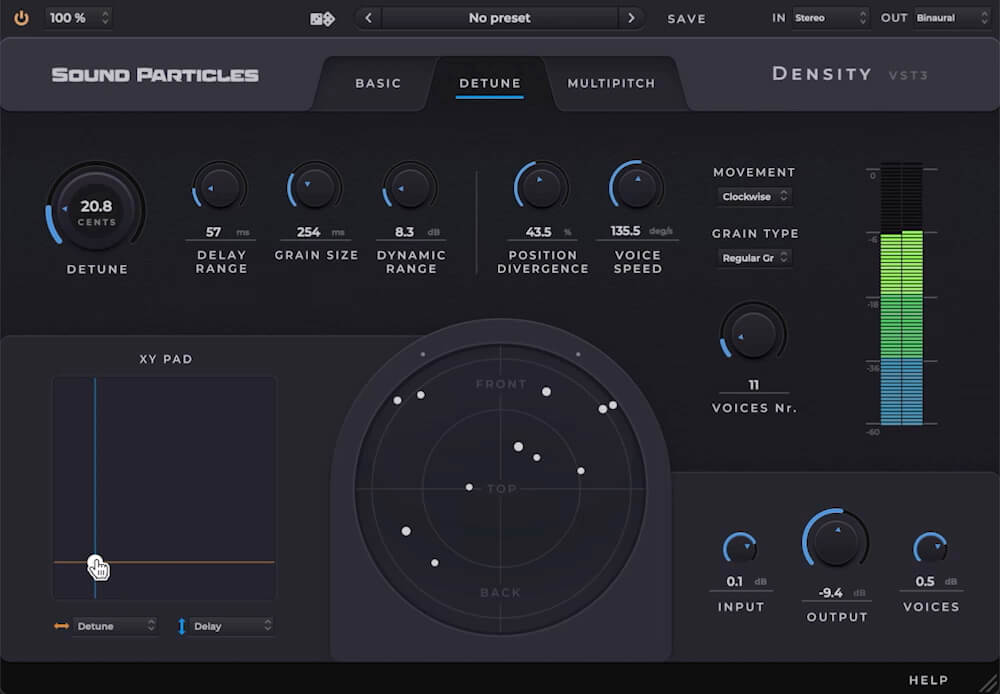
Task: Click the orange horizontal axis arrow icon
Action: (x=61, y=626)
